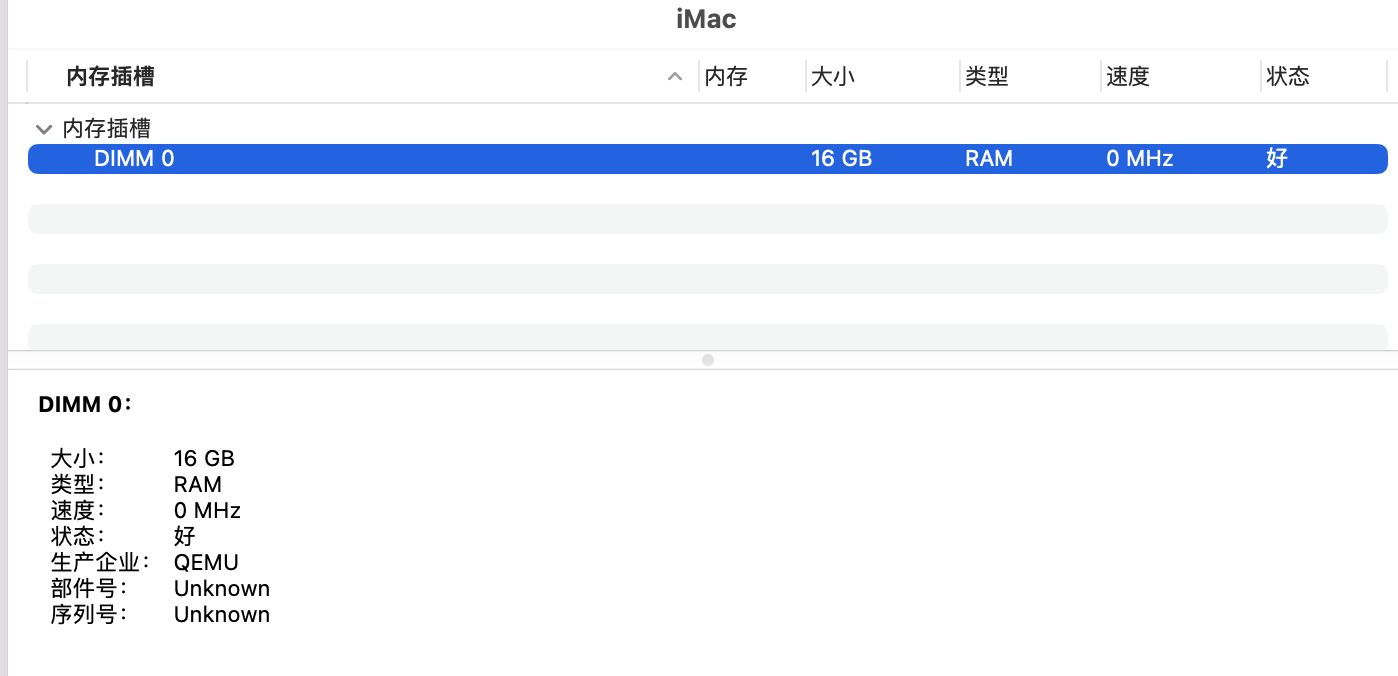Sort by the 内存插槽 column header

110,77
